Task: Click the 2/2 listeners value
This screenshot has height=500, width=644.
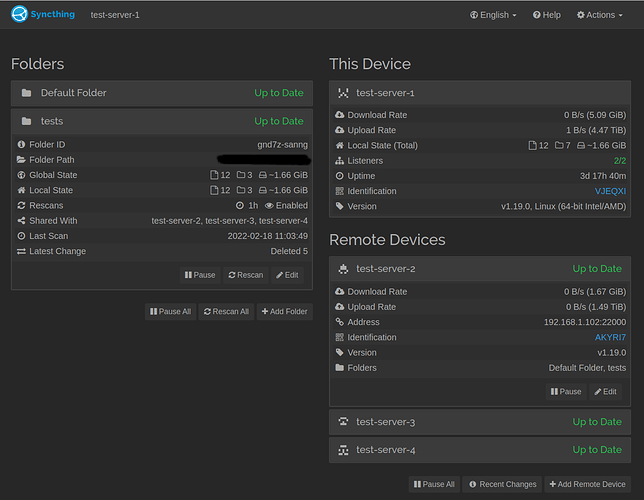Action: pyautogui.click(x=620, y=161)
